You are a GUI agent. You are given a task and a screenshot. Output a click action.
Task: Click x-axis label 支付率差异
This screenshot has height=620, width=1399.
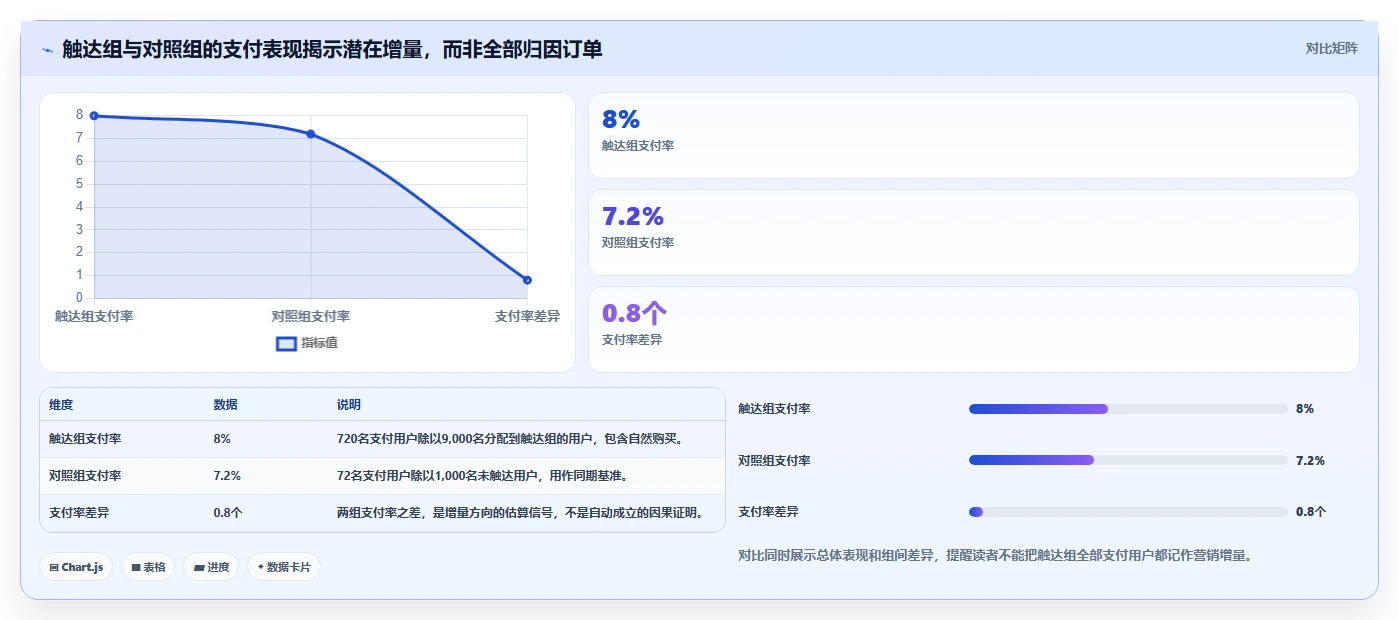[x=527, y=316]
